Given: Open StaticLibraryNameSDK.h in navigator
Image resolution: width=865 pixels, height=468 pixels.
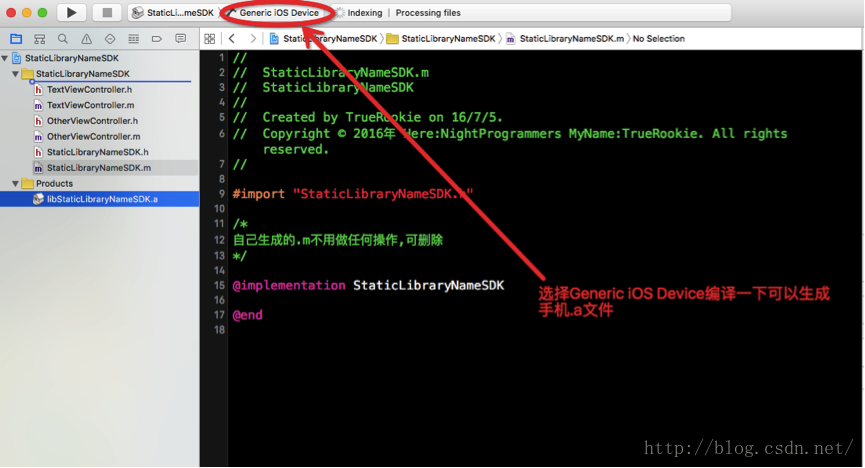Looking at the screenshot, I should [98, 152].
